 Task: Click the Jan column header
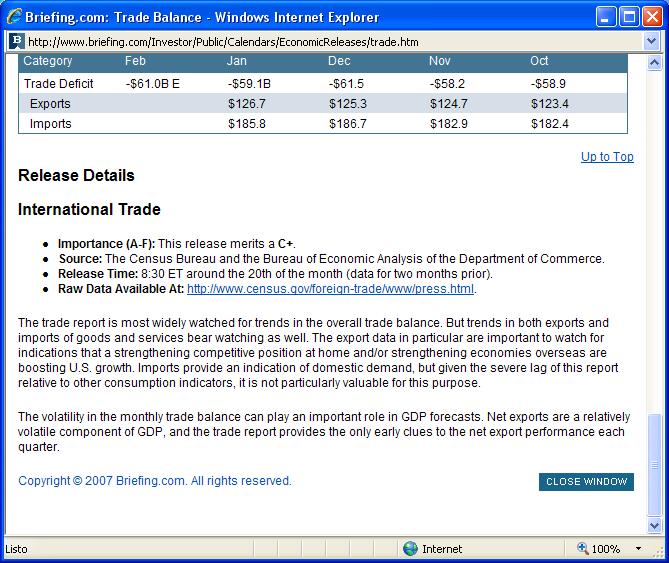point(237,61)
